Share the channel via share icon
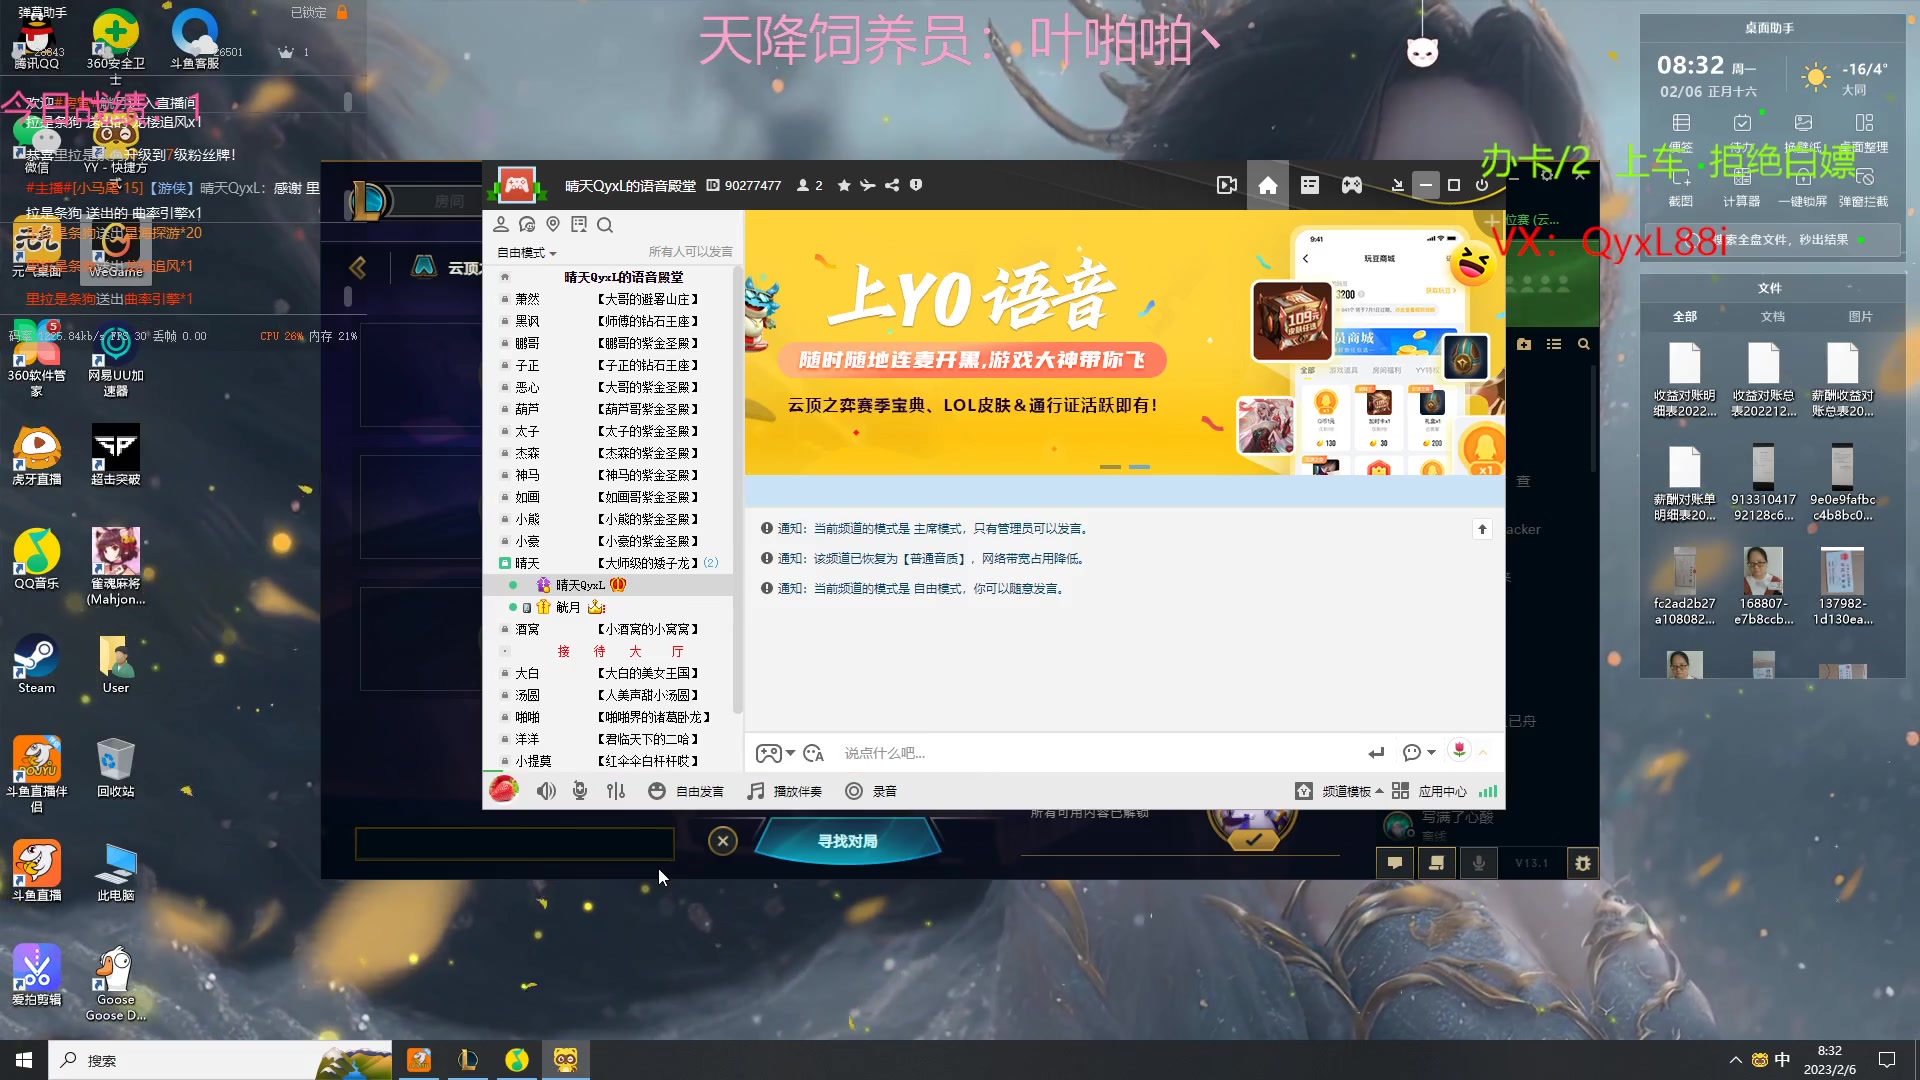1920x1080 pixels. point(892,185)
